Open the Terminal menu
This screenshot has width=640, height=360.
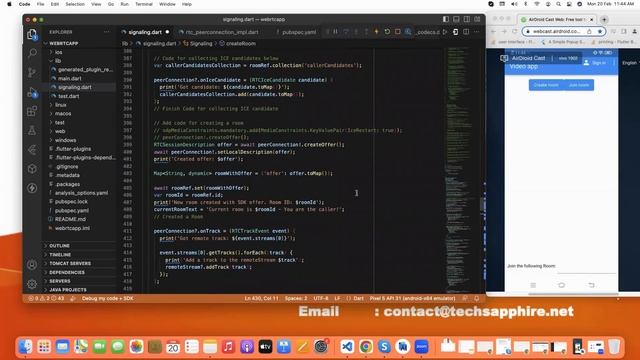click(144, 4)
